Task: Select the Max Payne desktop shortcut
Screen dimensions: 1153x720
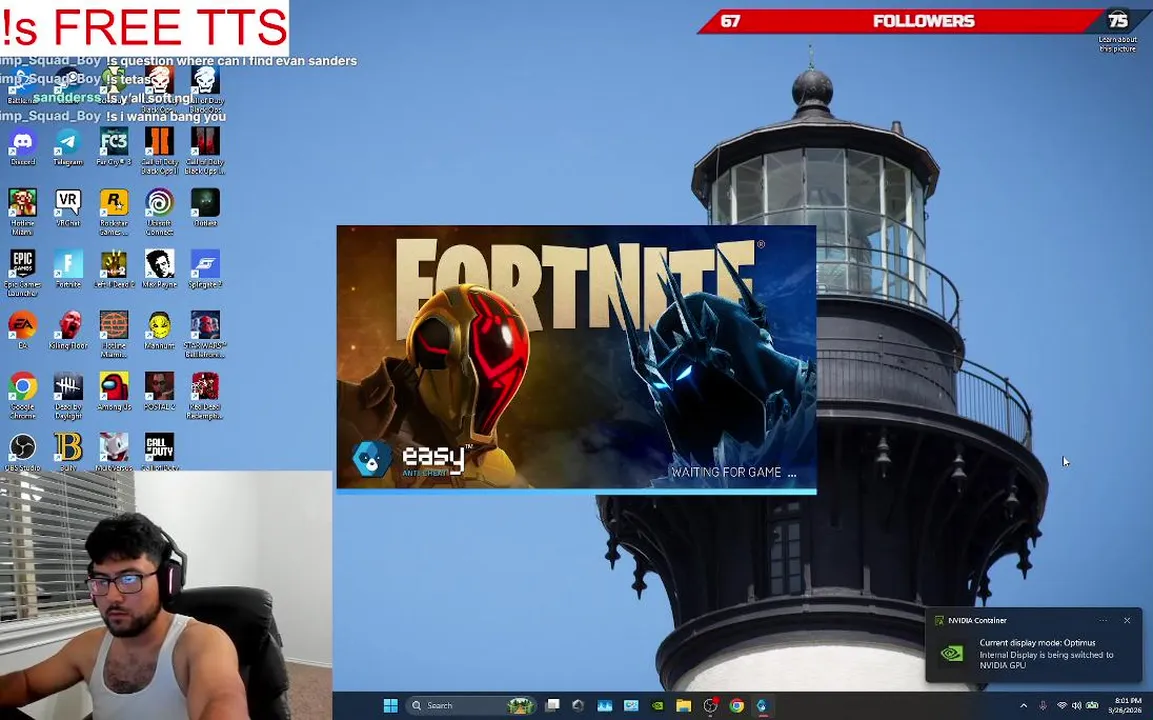Action: [160, 268]
